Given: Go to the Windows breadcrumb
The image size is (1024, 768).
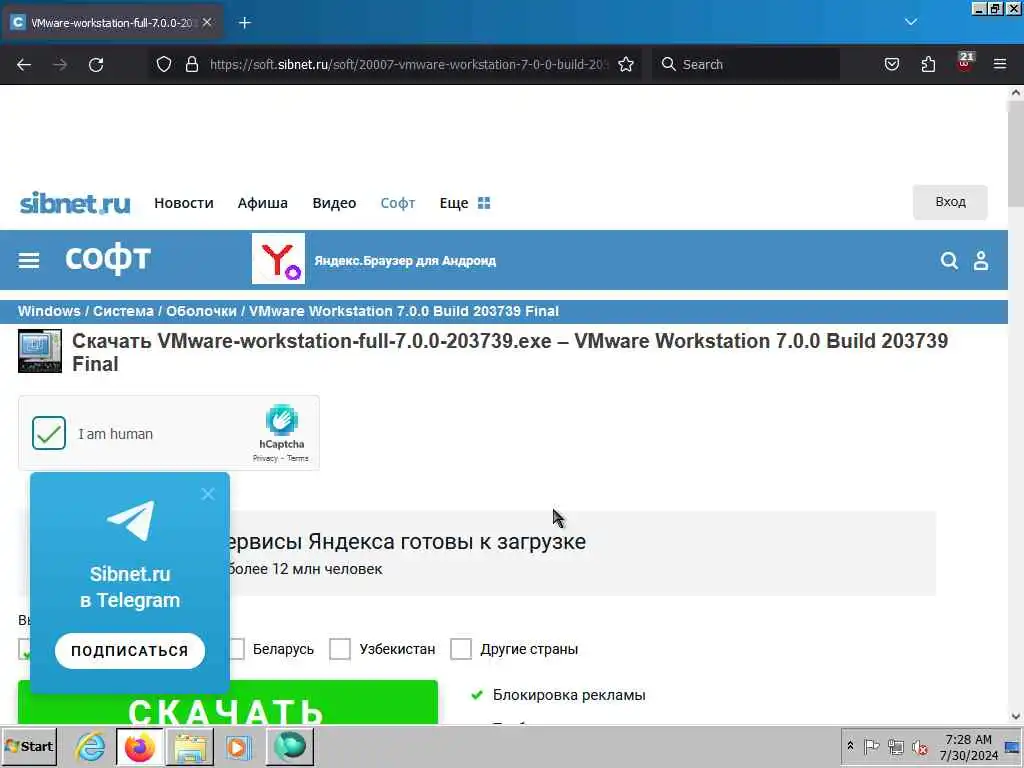Looking at the screenshot, I should click(x=49, y=311).
